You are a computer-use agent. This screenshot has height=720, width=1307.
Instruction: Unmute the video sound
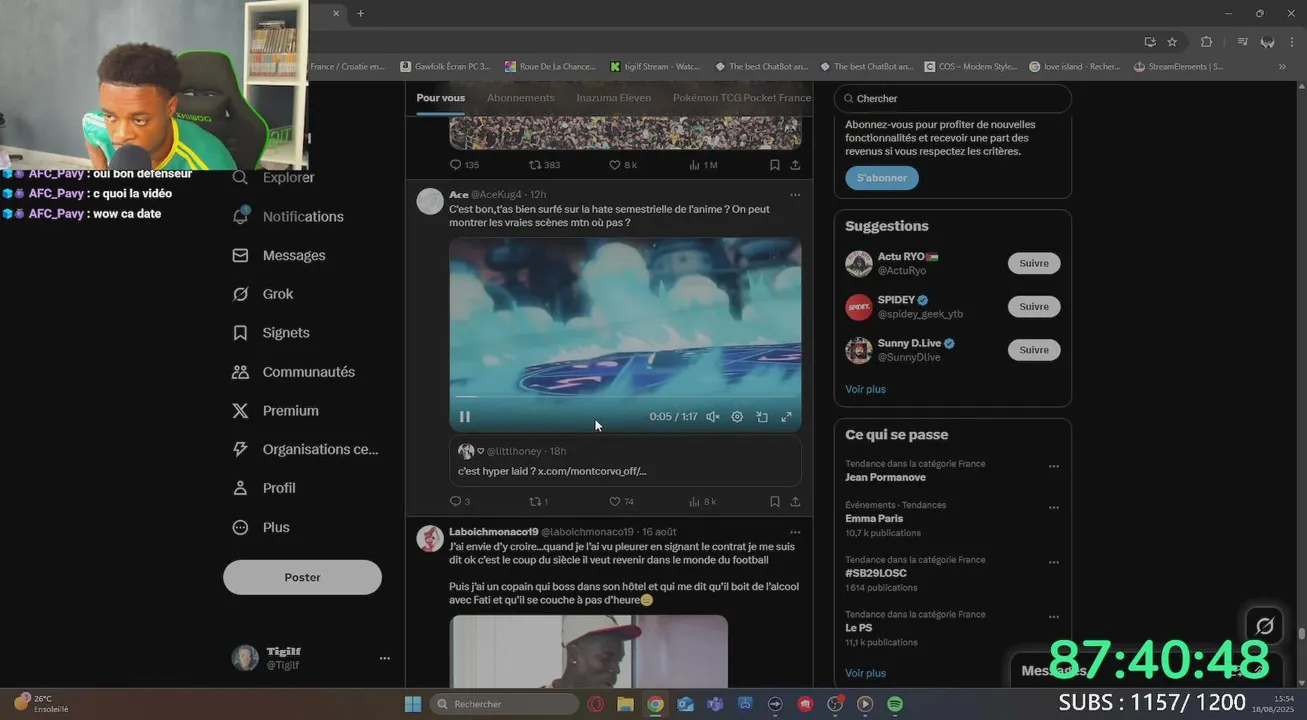pyautogui.click(x=713, y=417)
